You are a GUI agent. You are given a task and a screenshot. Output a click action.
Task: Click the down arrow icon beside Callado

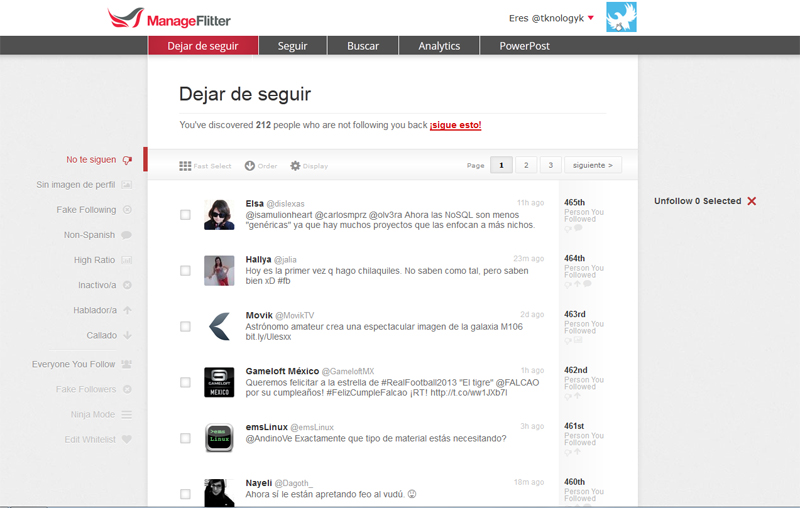click(128, 335)
